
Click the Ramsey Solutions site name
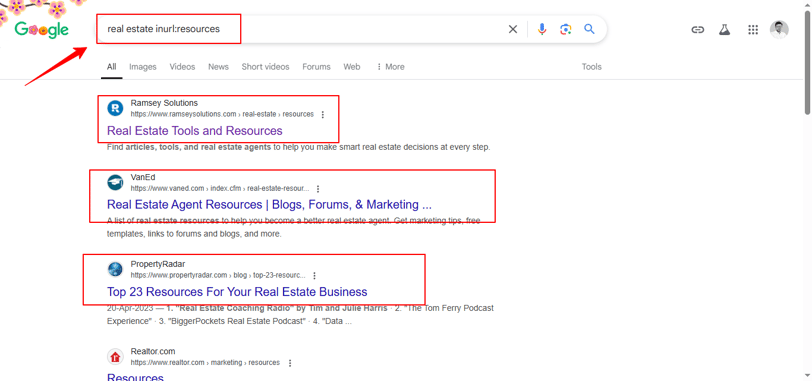coord(164,103)
